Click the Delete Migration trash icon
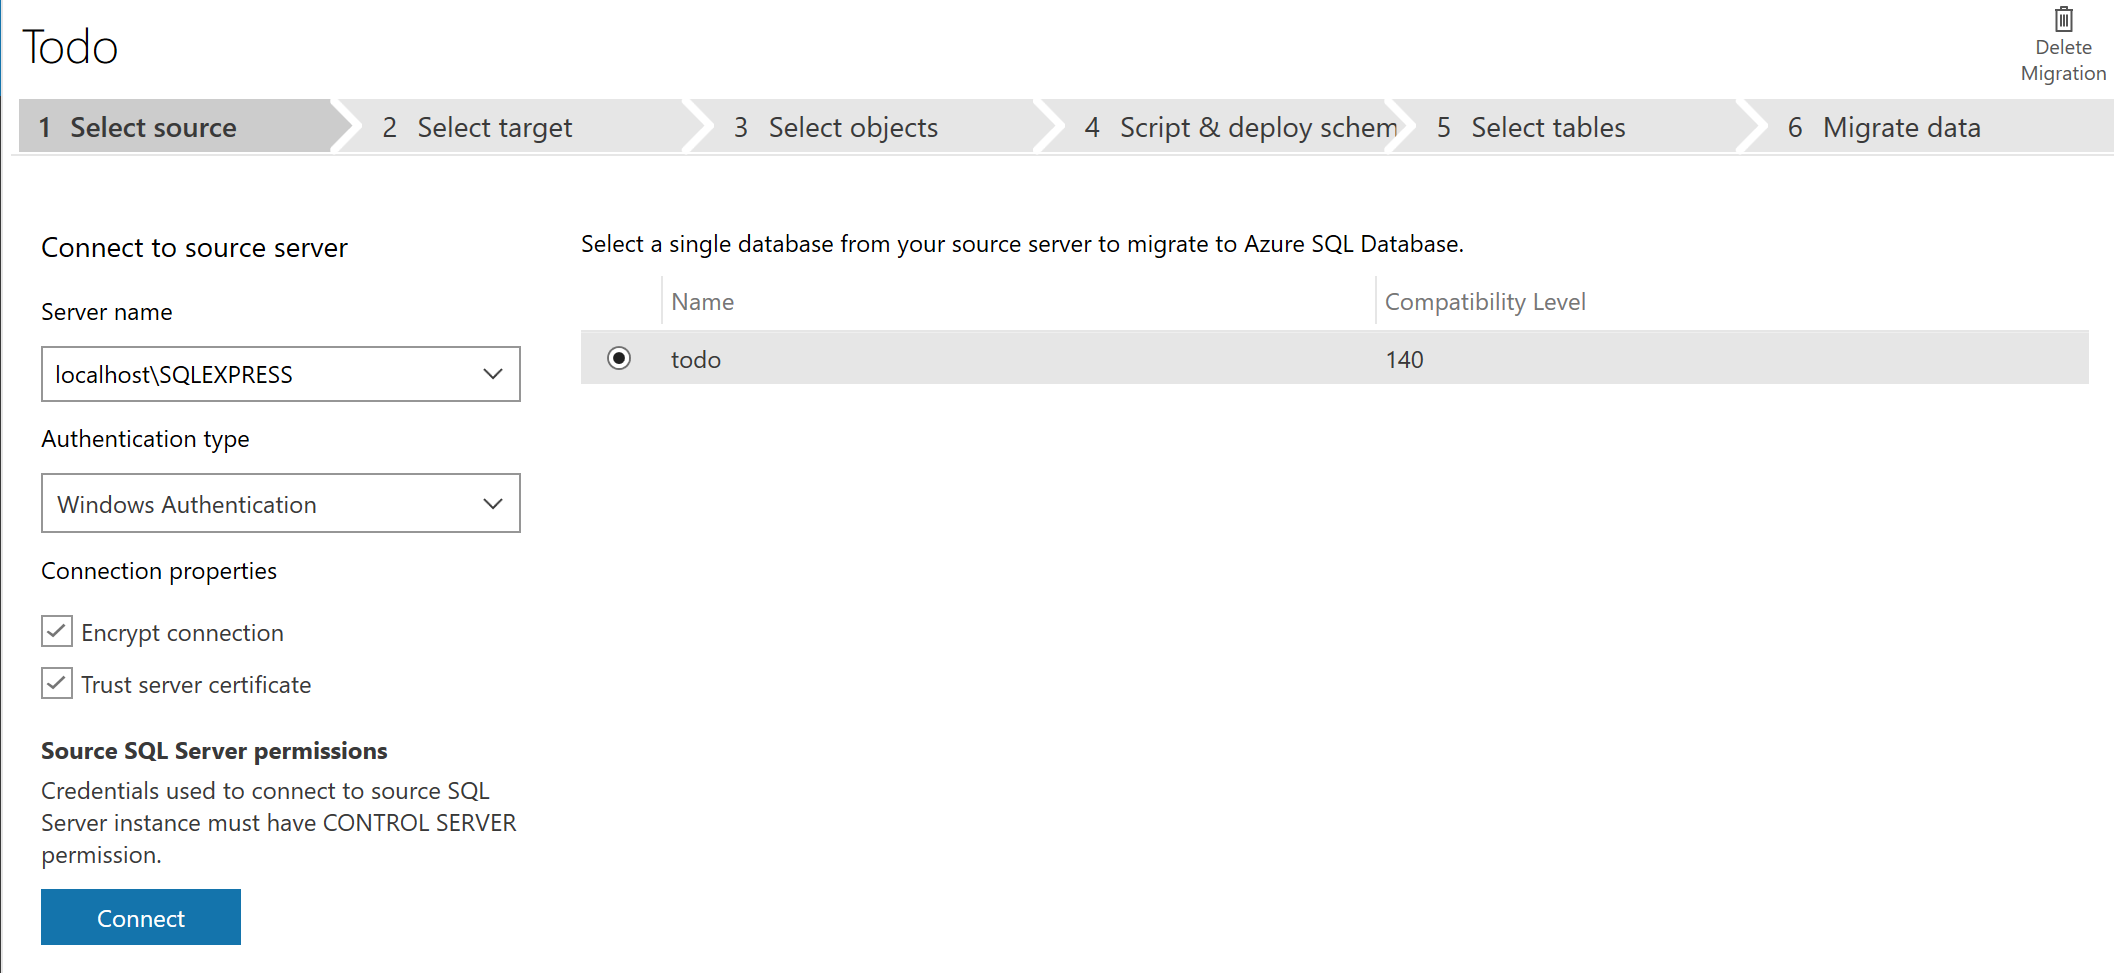 (x=2063, y=19)
